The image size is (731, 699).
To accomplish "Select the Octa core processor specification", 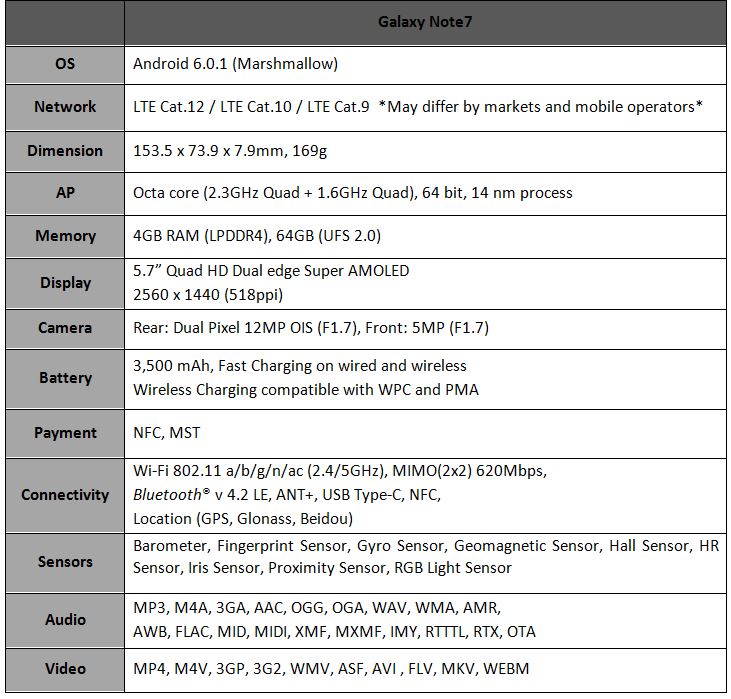I will [x=353, y=193].
